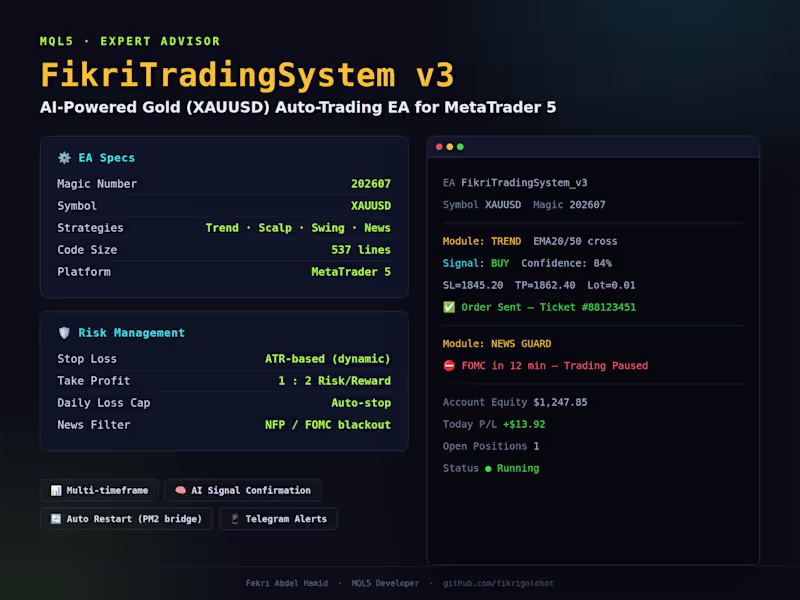Viewport: 800px width, 600px height.
Task: Click the red no-entry icon beside FOMC
Action: pos(449,366)
